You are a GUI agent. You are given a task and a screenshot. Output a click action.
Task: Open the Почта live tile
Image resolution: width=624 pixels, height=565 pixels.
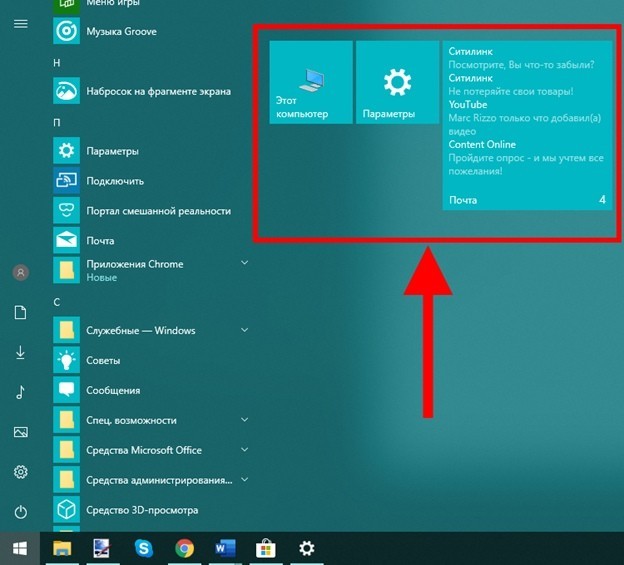pos(527,125)
